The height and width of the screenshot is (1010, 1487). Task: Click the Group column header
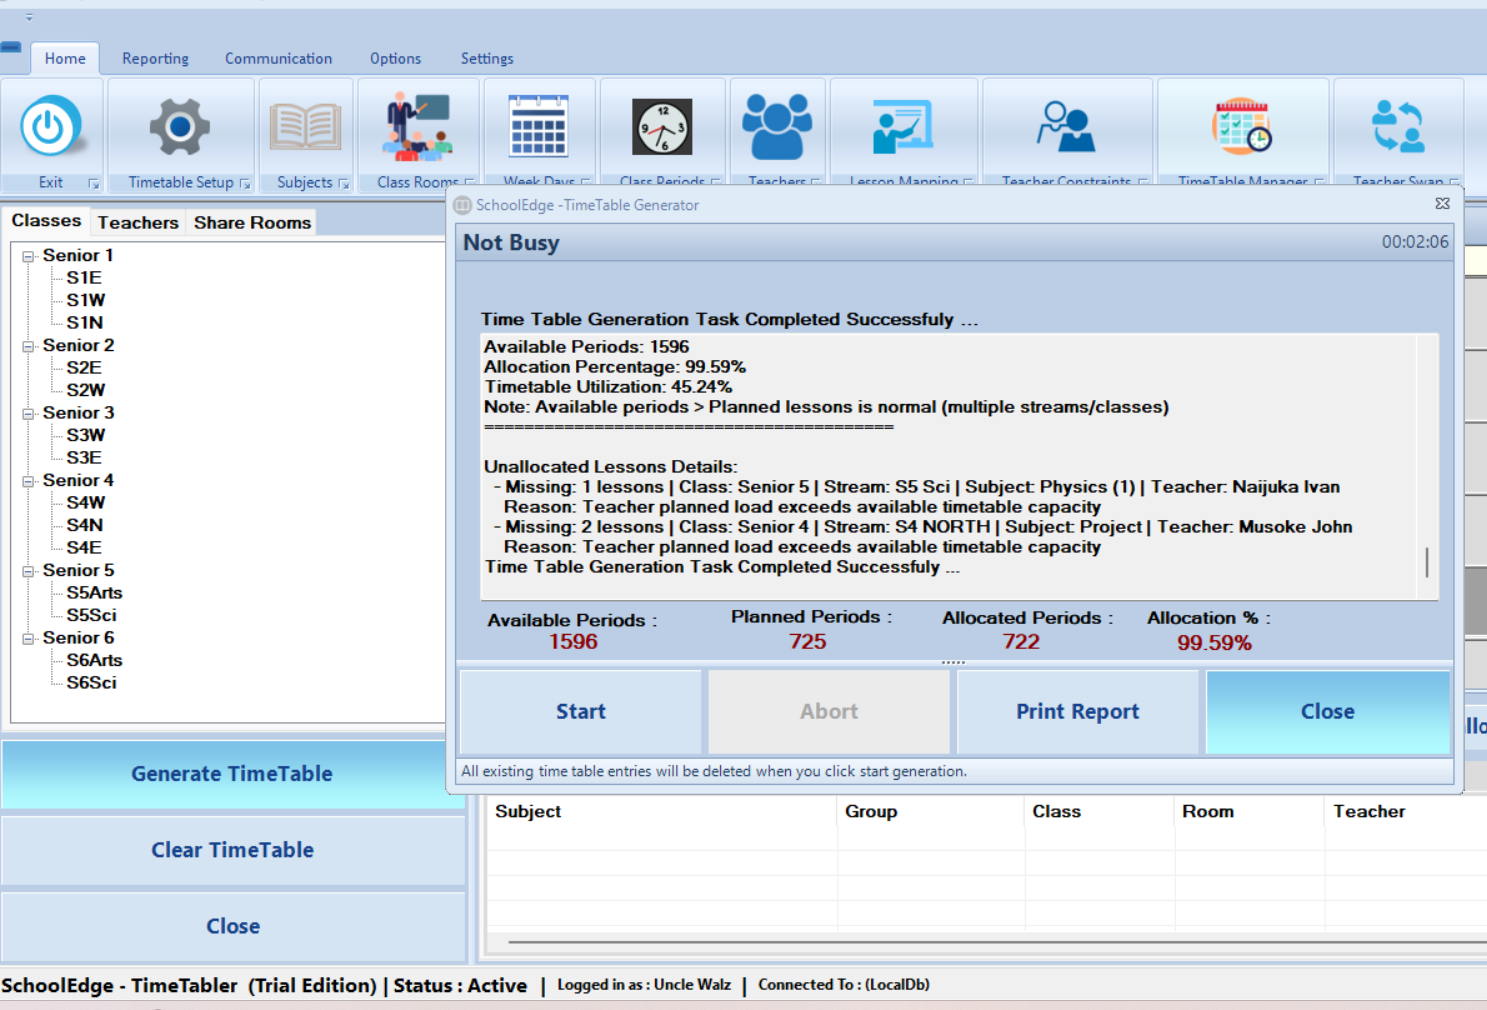[x=931, y=811]
